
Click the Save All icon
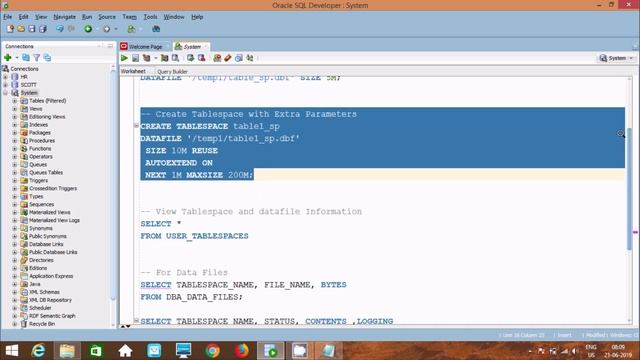pos(42,29)
